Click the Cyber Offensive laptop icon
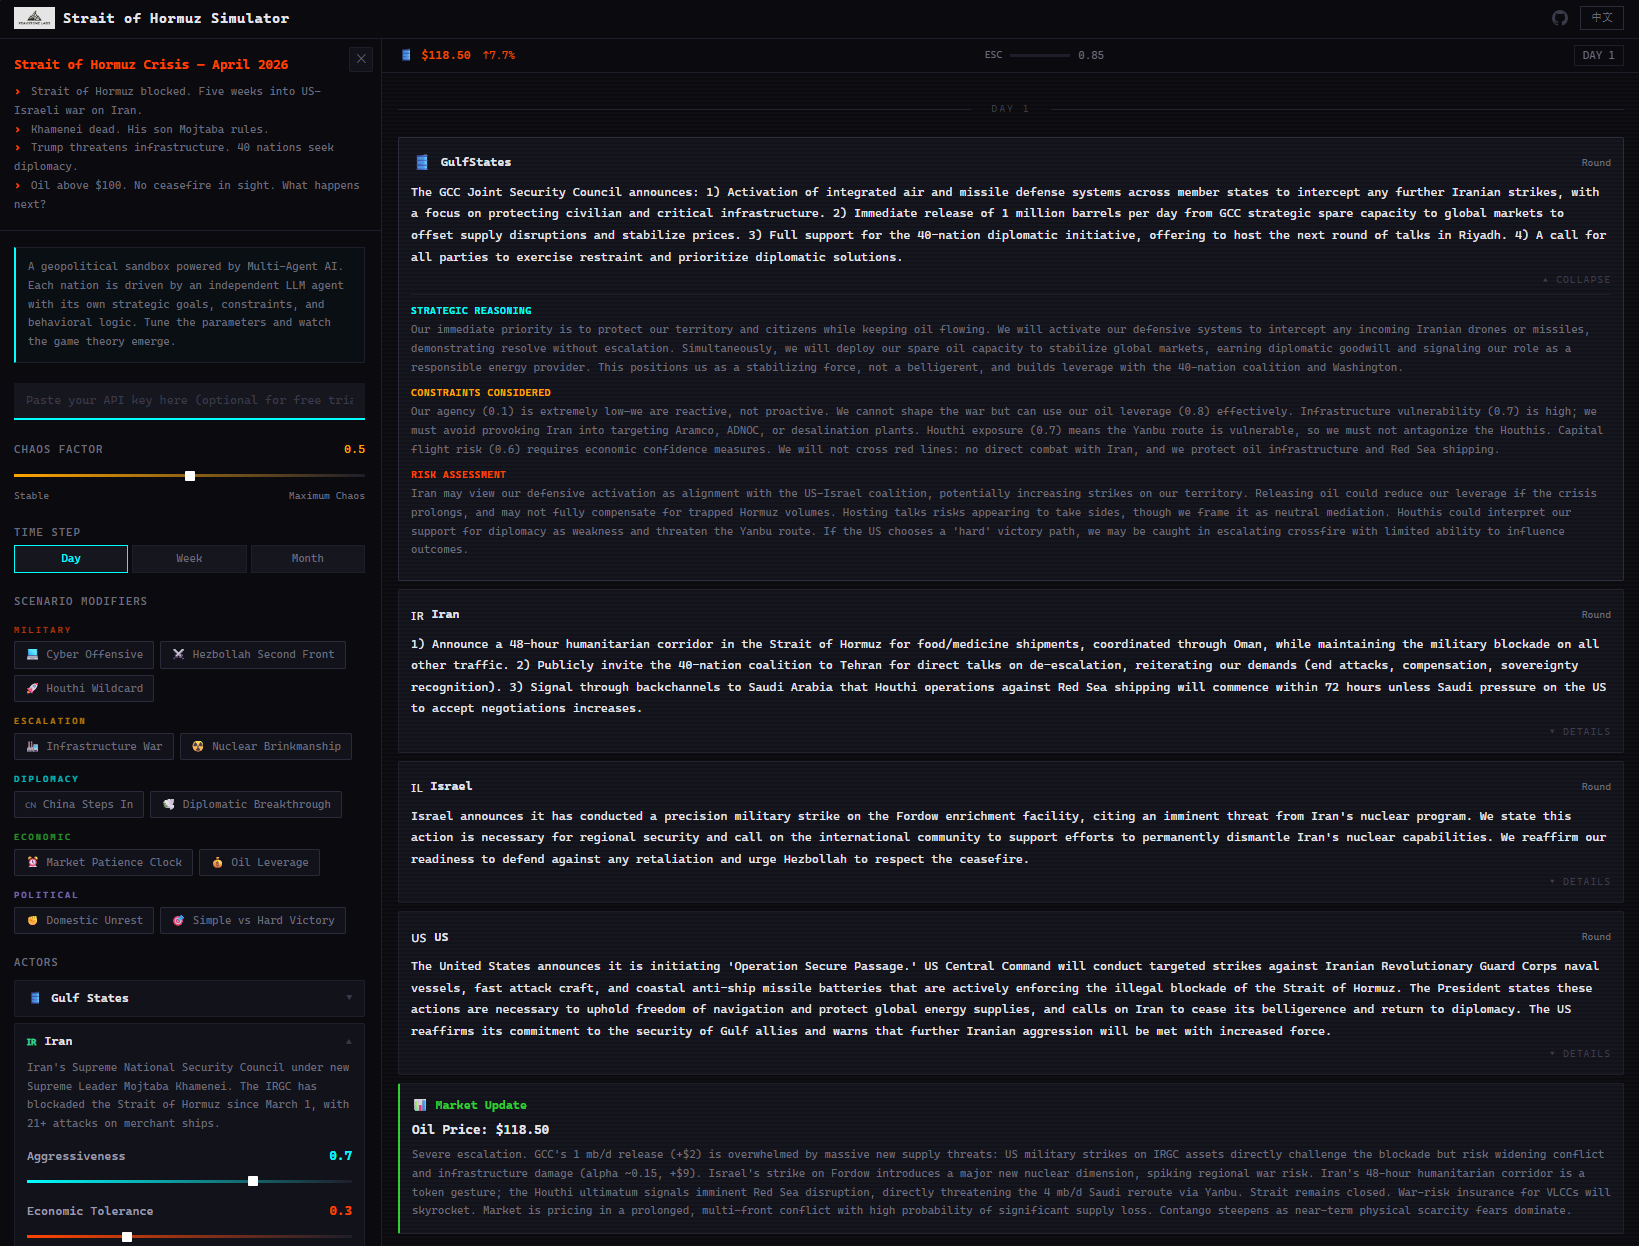Screen dimensions: 1639x1246 pos(33,655)
